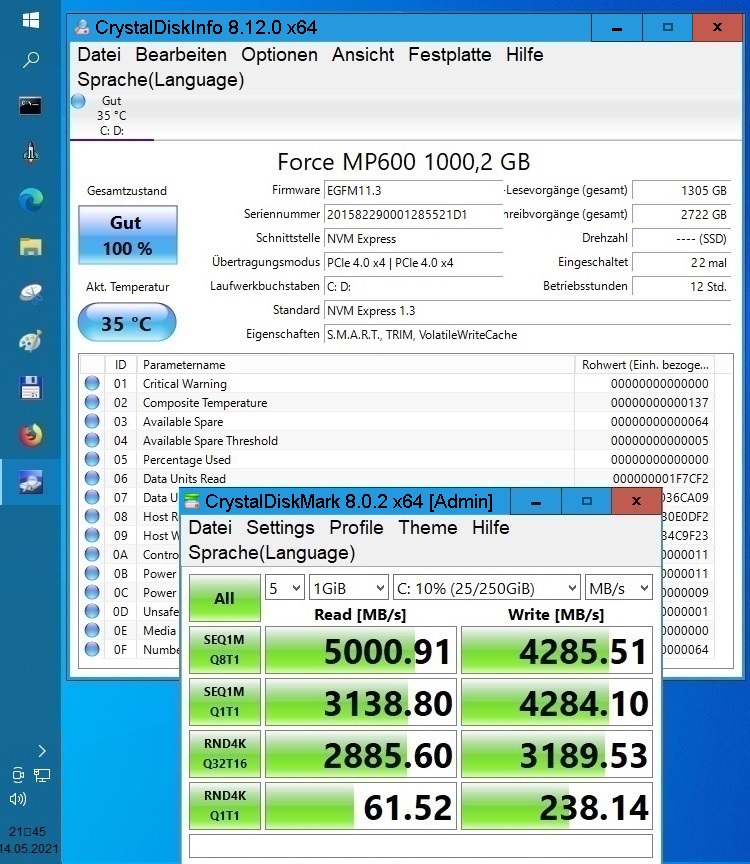
Task: Click the Betriebsstunden value 12 Std.
Action: coord(682,287)
